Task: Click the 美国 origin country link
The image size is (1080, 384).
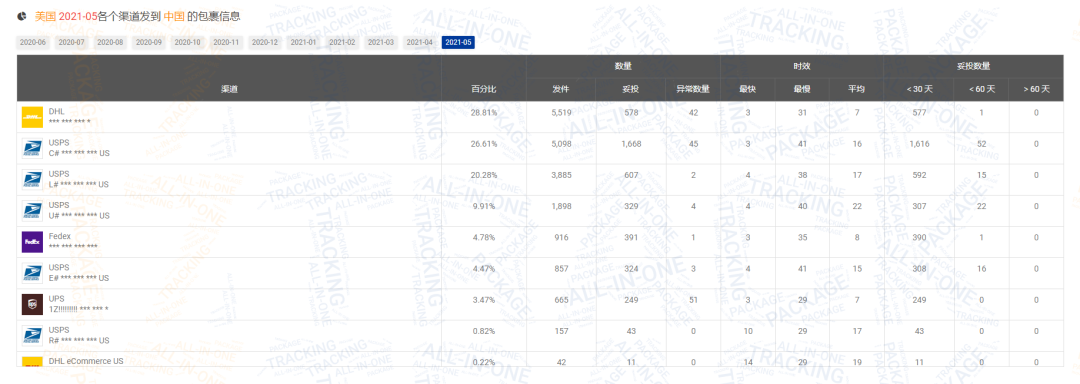Action: click(45, 15)
